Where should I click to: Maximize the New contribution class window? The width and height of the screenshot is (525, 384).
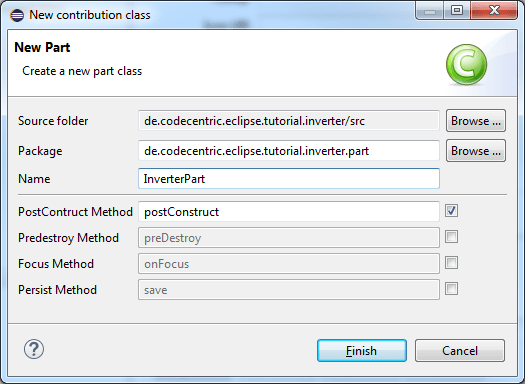(x=457, y=11)
